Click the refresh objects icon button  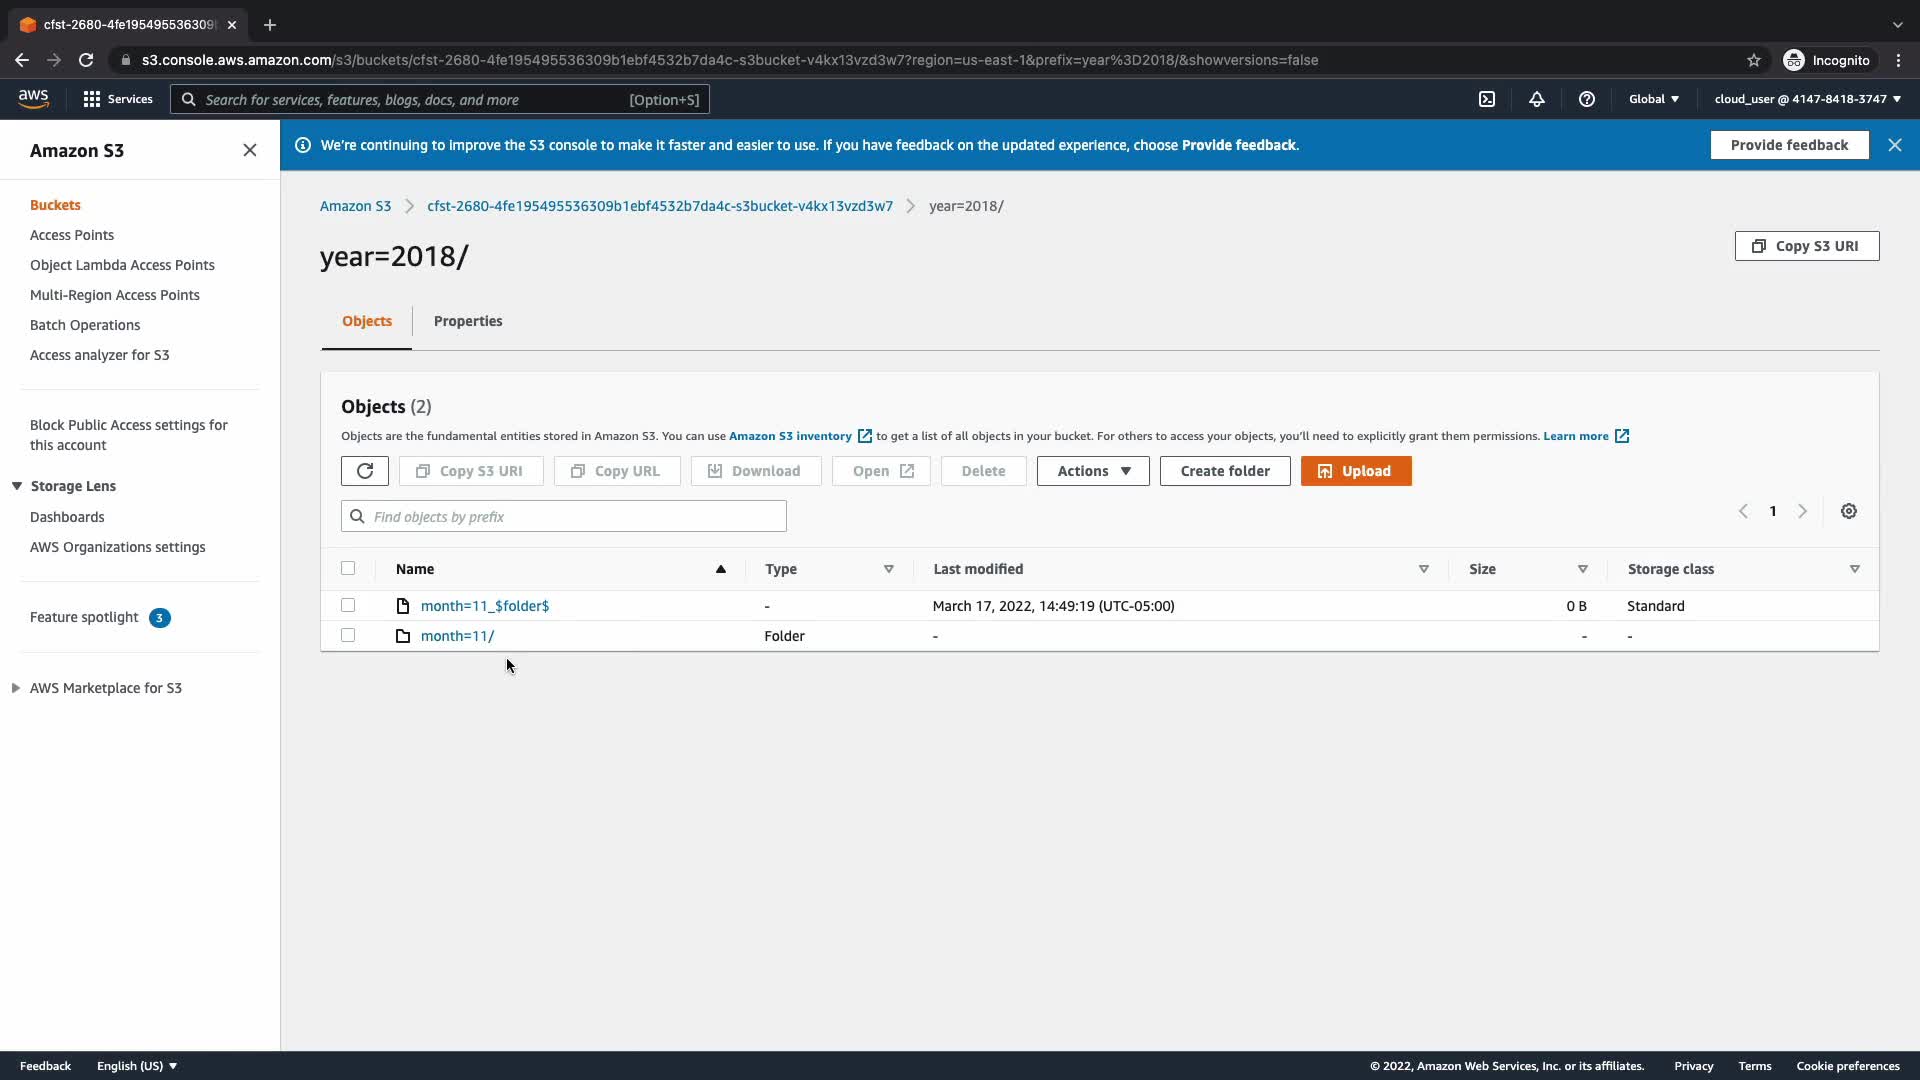click(x=364, y=471)
